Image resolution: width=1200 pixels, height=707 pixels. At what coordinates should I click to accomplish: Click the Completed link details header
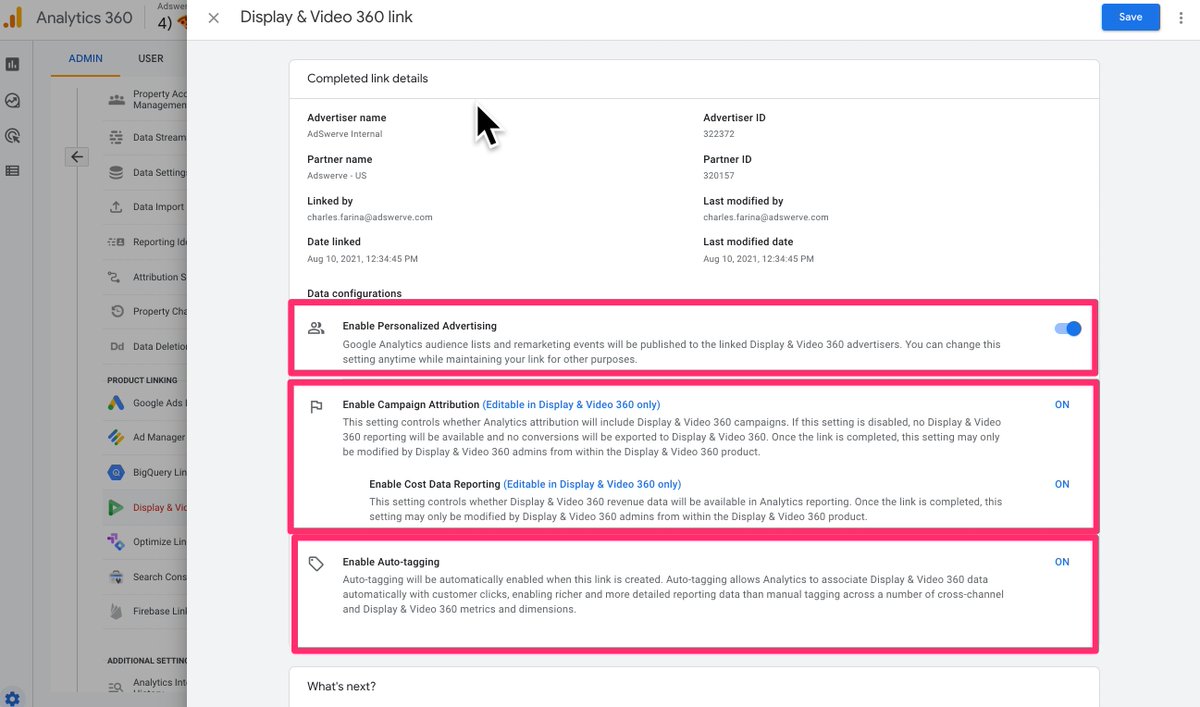367,78
